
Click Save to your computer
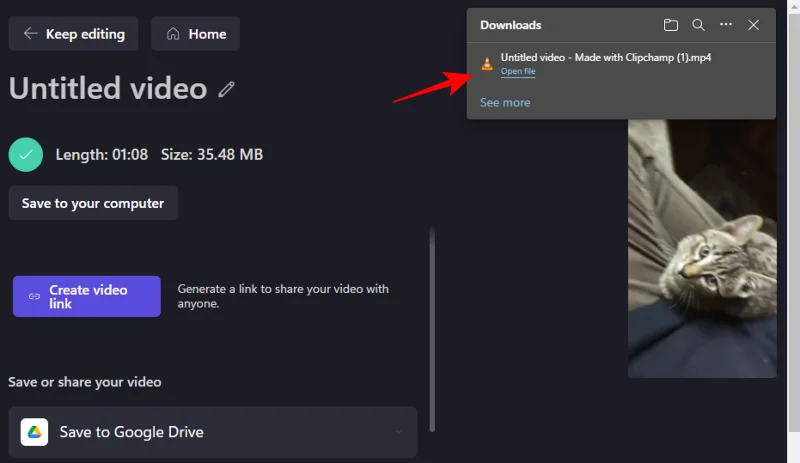(x=93, y=203)
